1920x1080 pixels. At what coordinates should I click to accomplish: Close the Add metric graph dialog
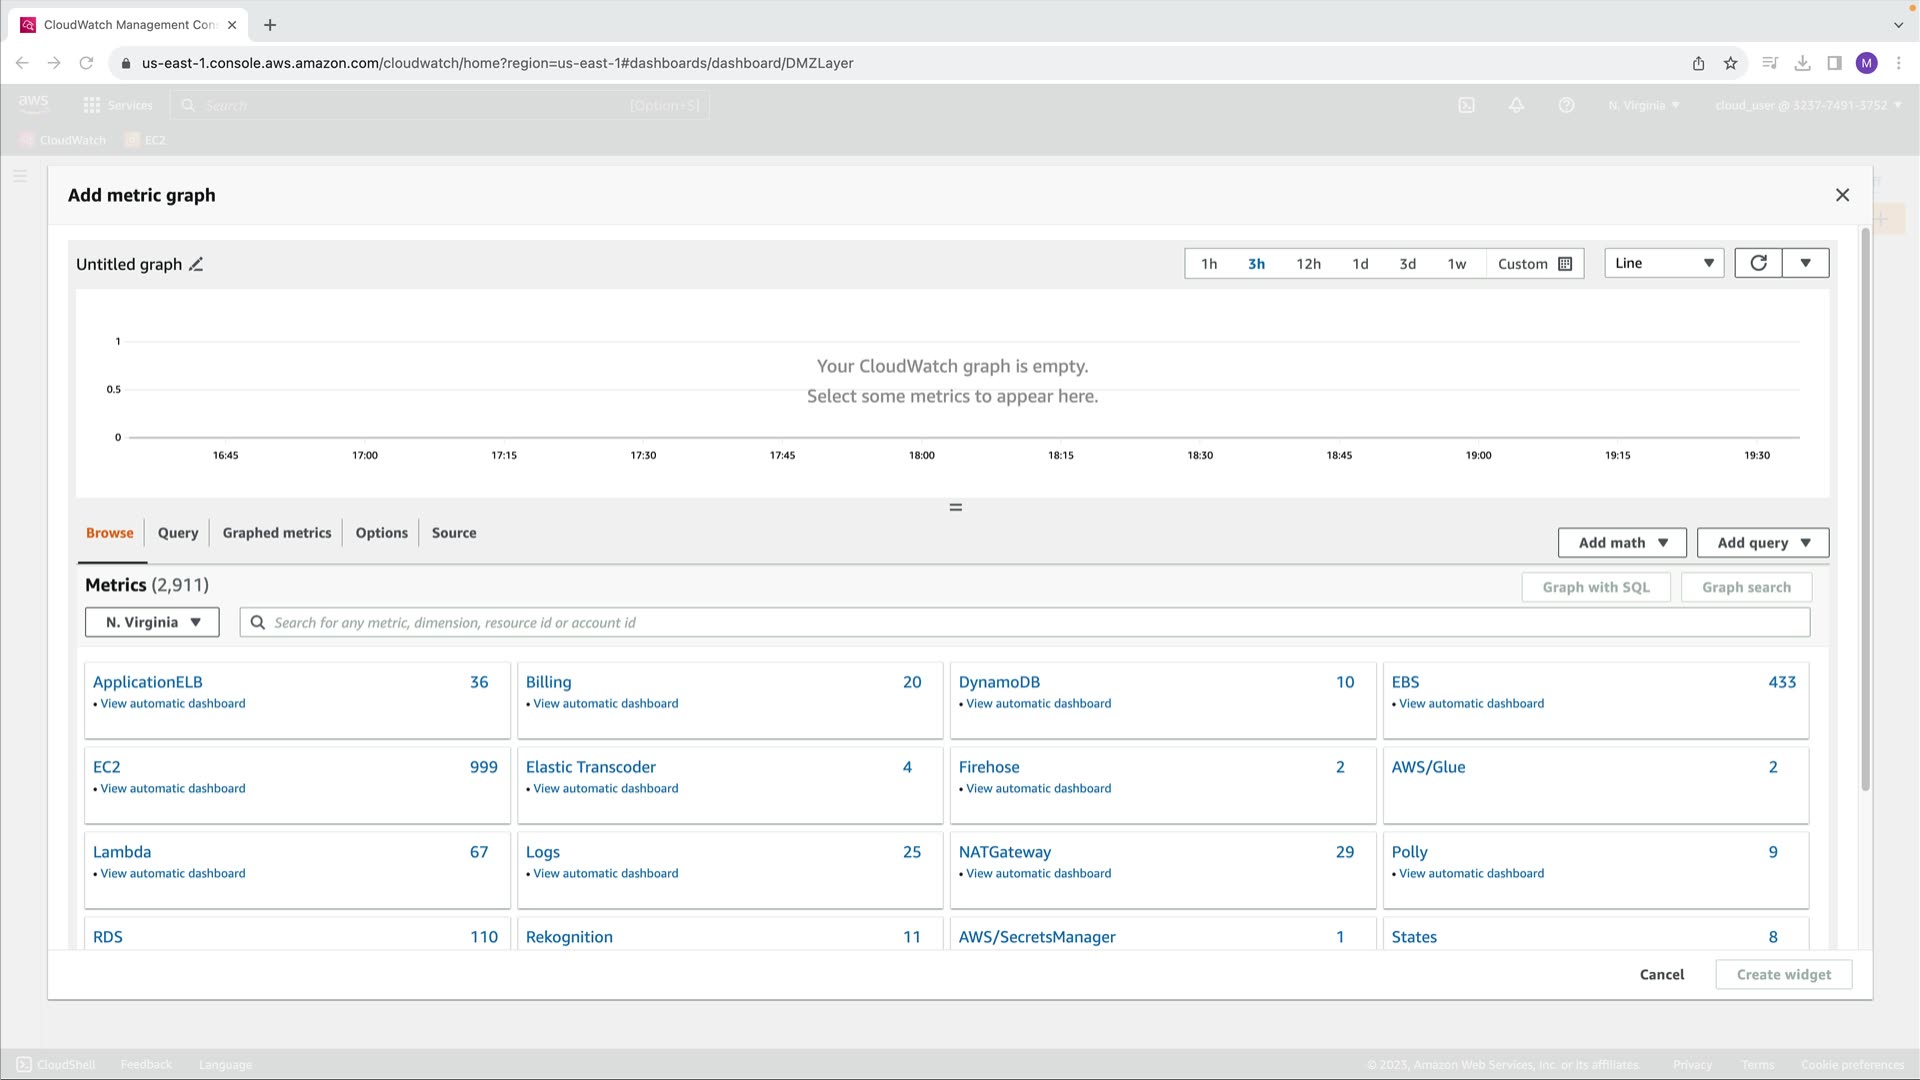(1842, 195)
